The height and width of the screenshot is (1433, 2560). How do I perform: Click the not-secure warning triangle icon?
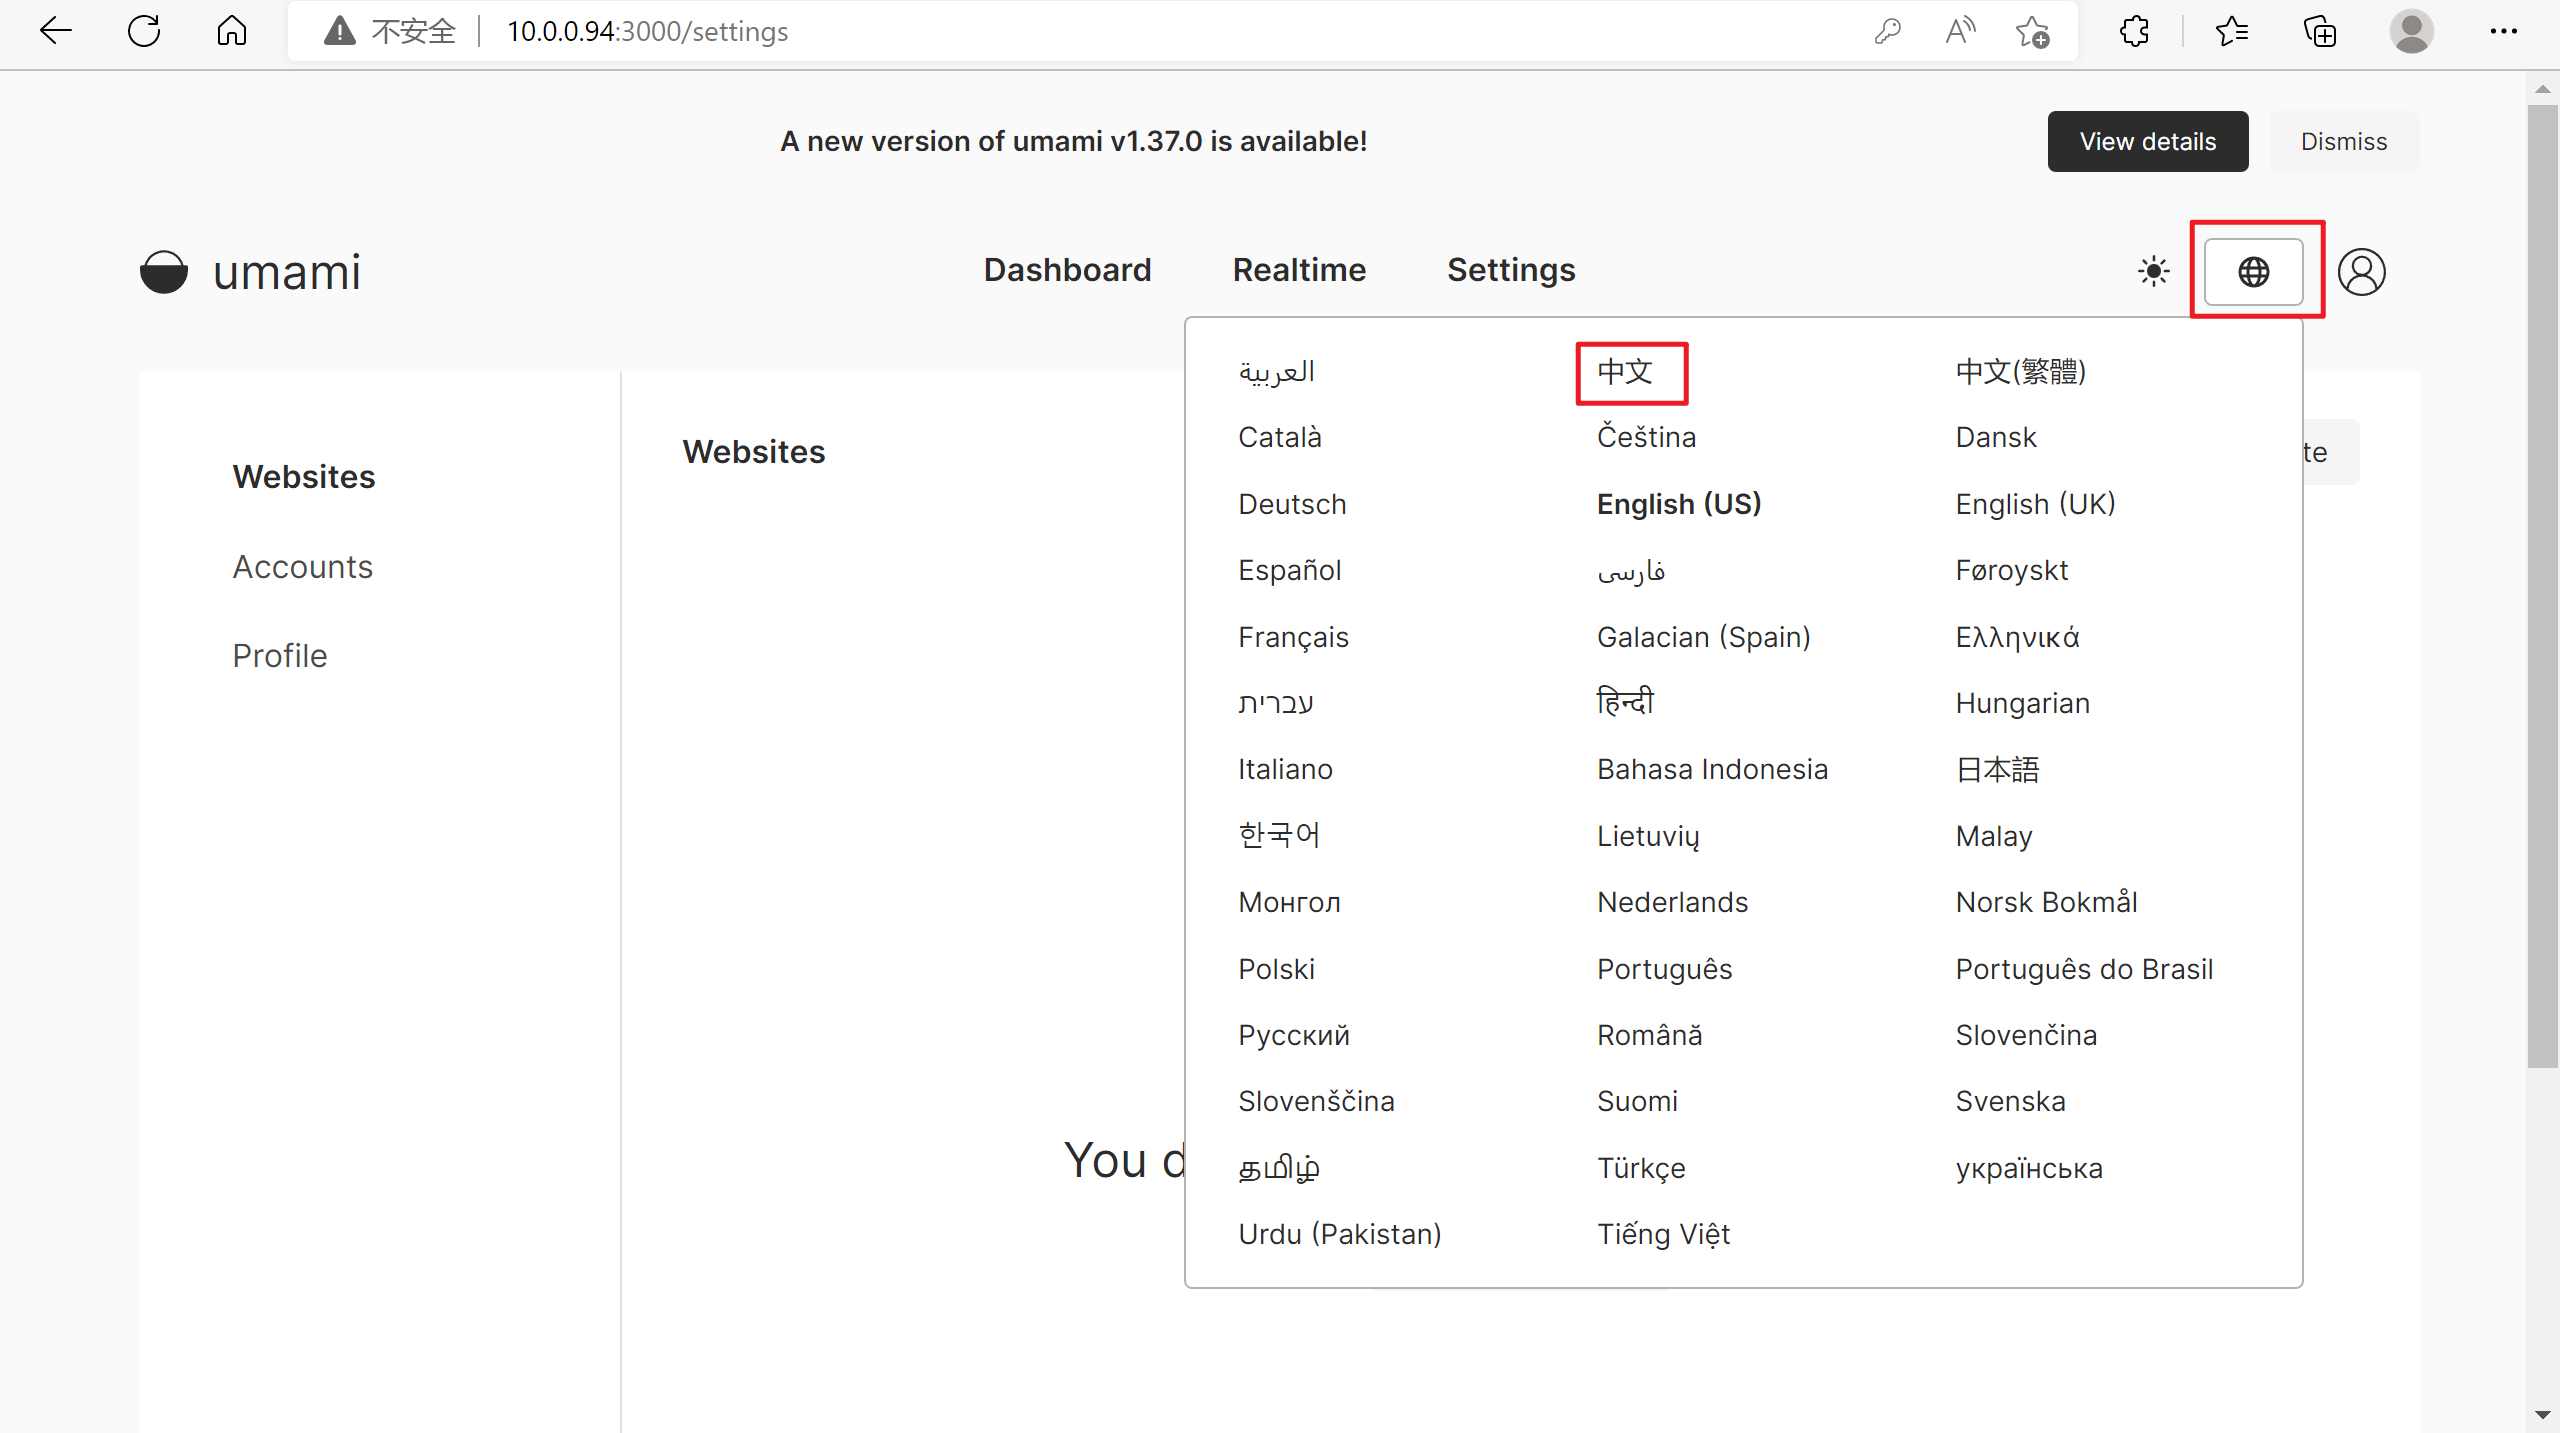(340, 31)
